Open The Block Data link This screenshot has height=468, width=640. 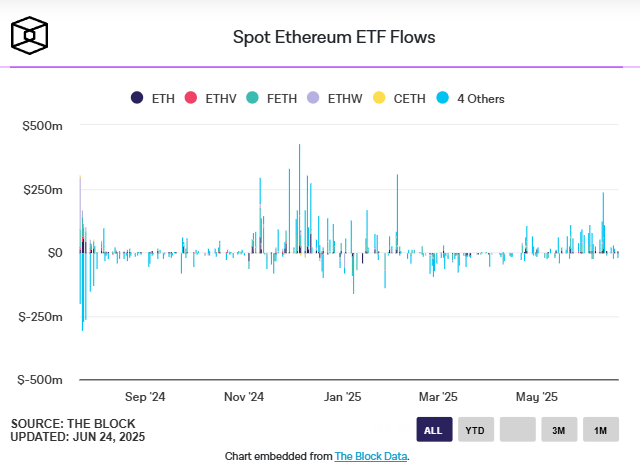pos(371,456)
